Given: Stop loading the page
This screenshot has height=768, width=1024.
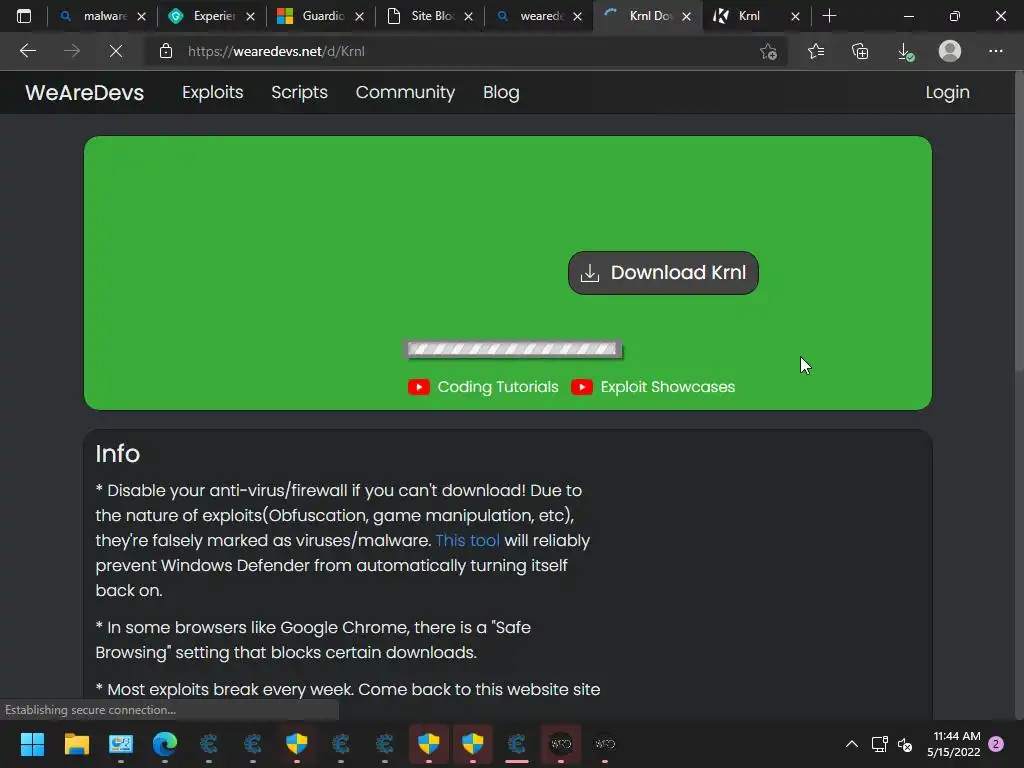Looking at the screenshot, I should coord(116,51).
